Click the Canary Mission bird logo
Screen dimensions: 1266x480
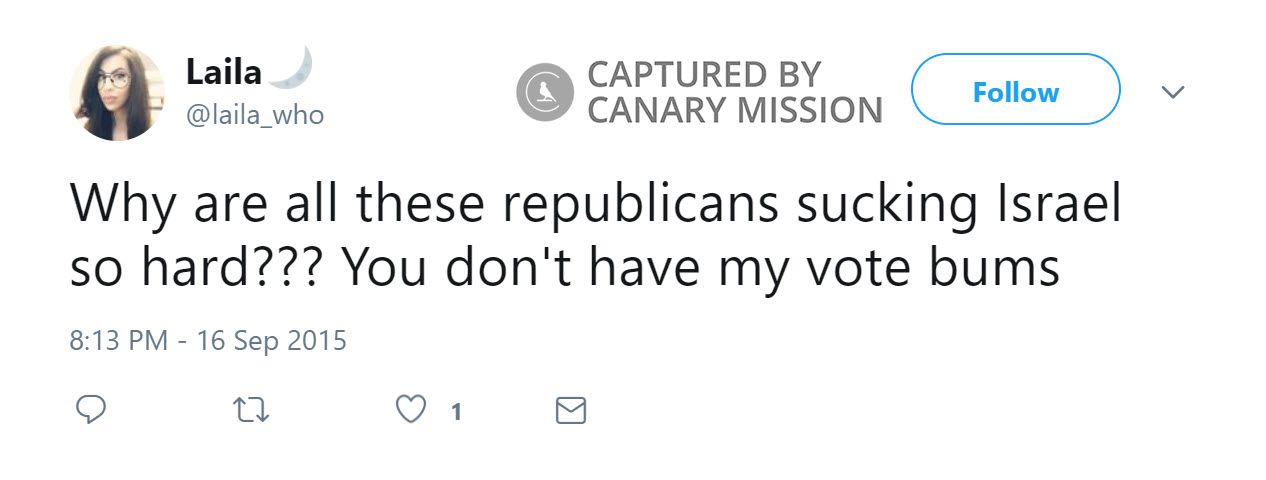pyautogui.click(x=543, y=92)
